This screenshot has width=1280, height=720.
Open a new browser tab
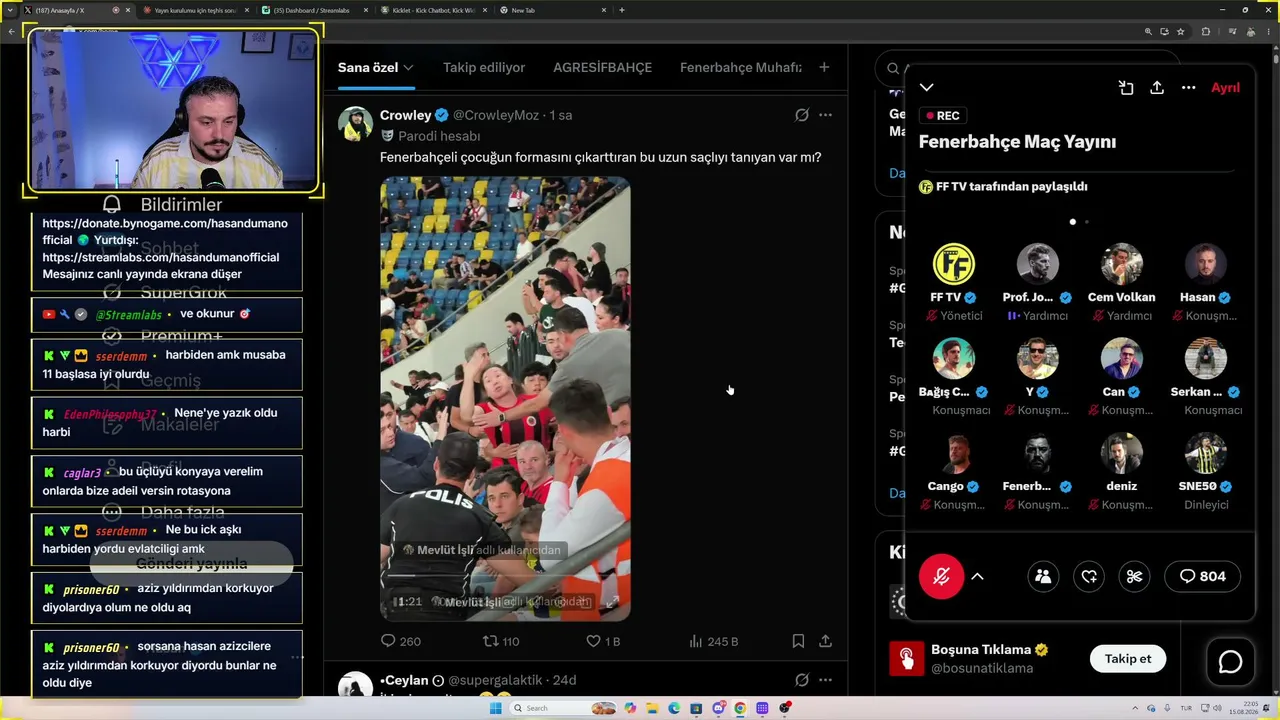click(x=622, y=10)
